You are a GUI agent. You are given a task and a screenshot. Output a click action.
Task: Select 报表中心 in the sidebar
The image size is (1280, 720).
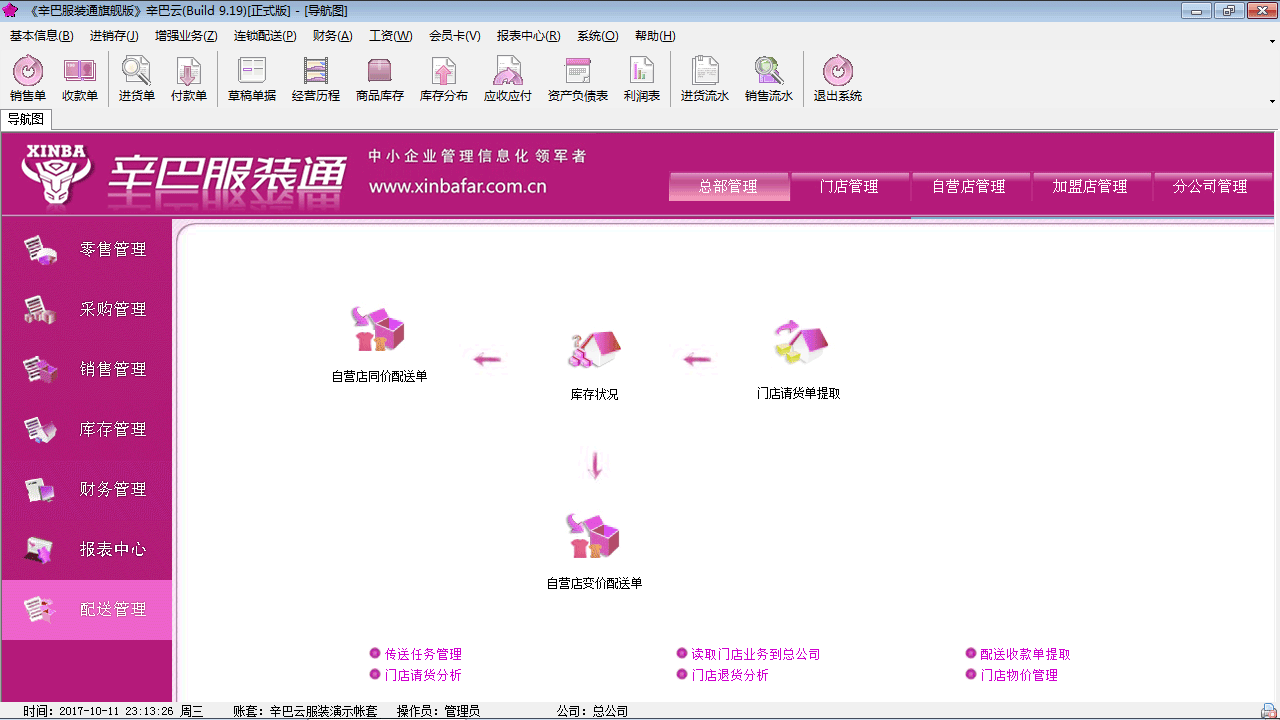(x=86, y=550)
